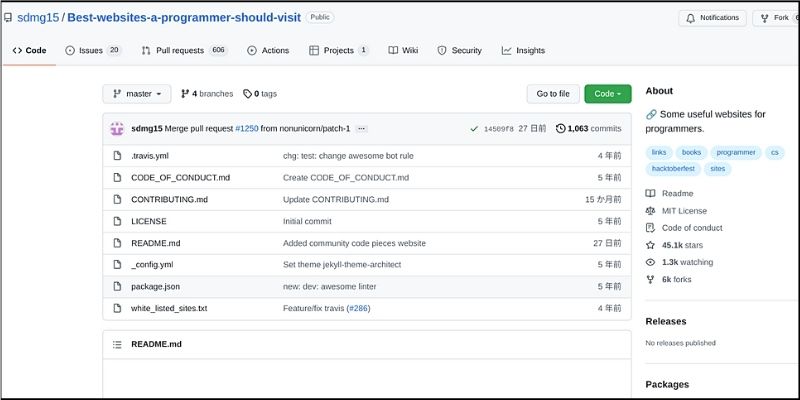Screen dimensions: 800x400
Task: Click the Code of conduct icon
Action: 650,228
